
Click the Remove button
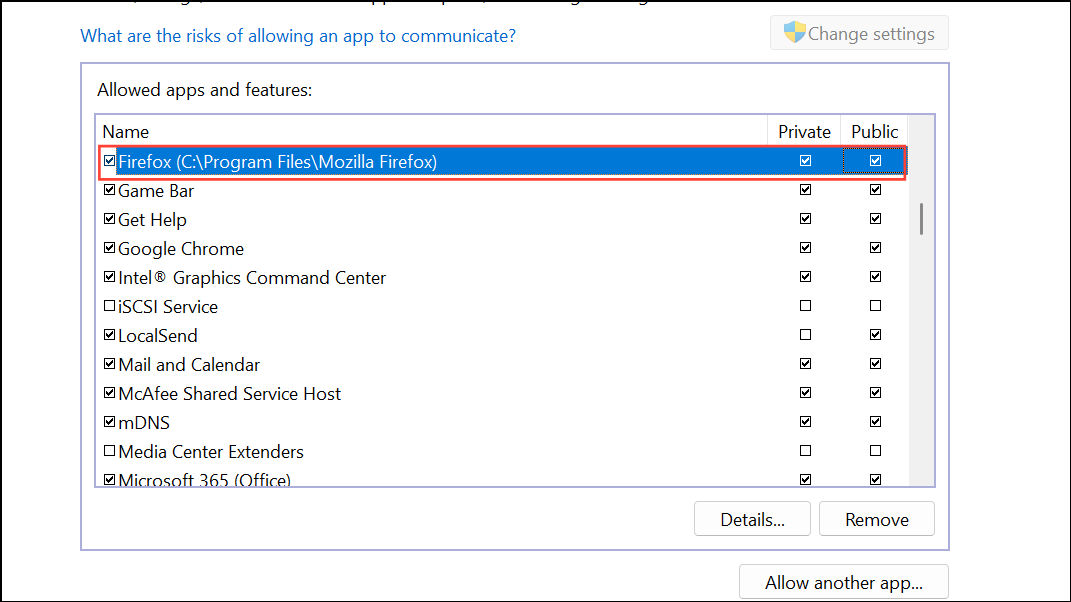[876, 519]
